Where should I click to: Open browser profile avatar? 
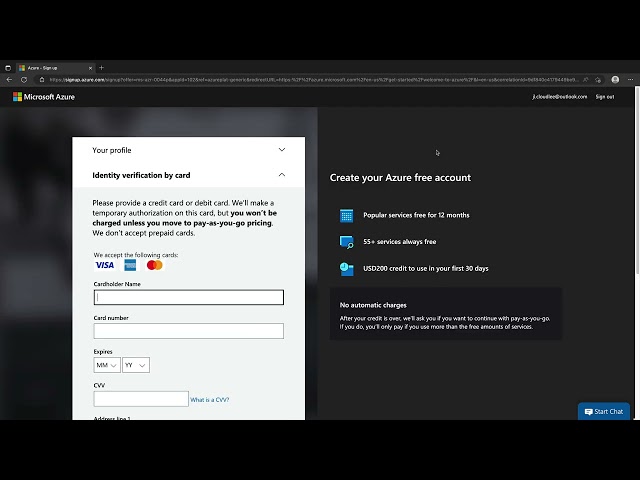tap(615, 80)
